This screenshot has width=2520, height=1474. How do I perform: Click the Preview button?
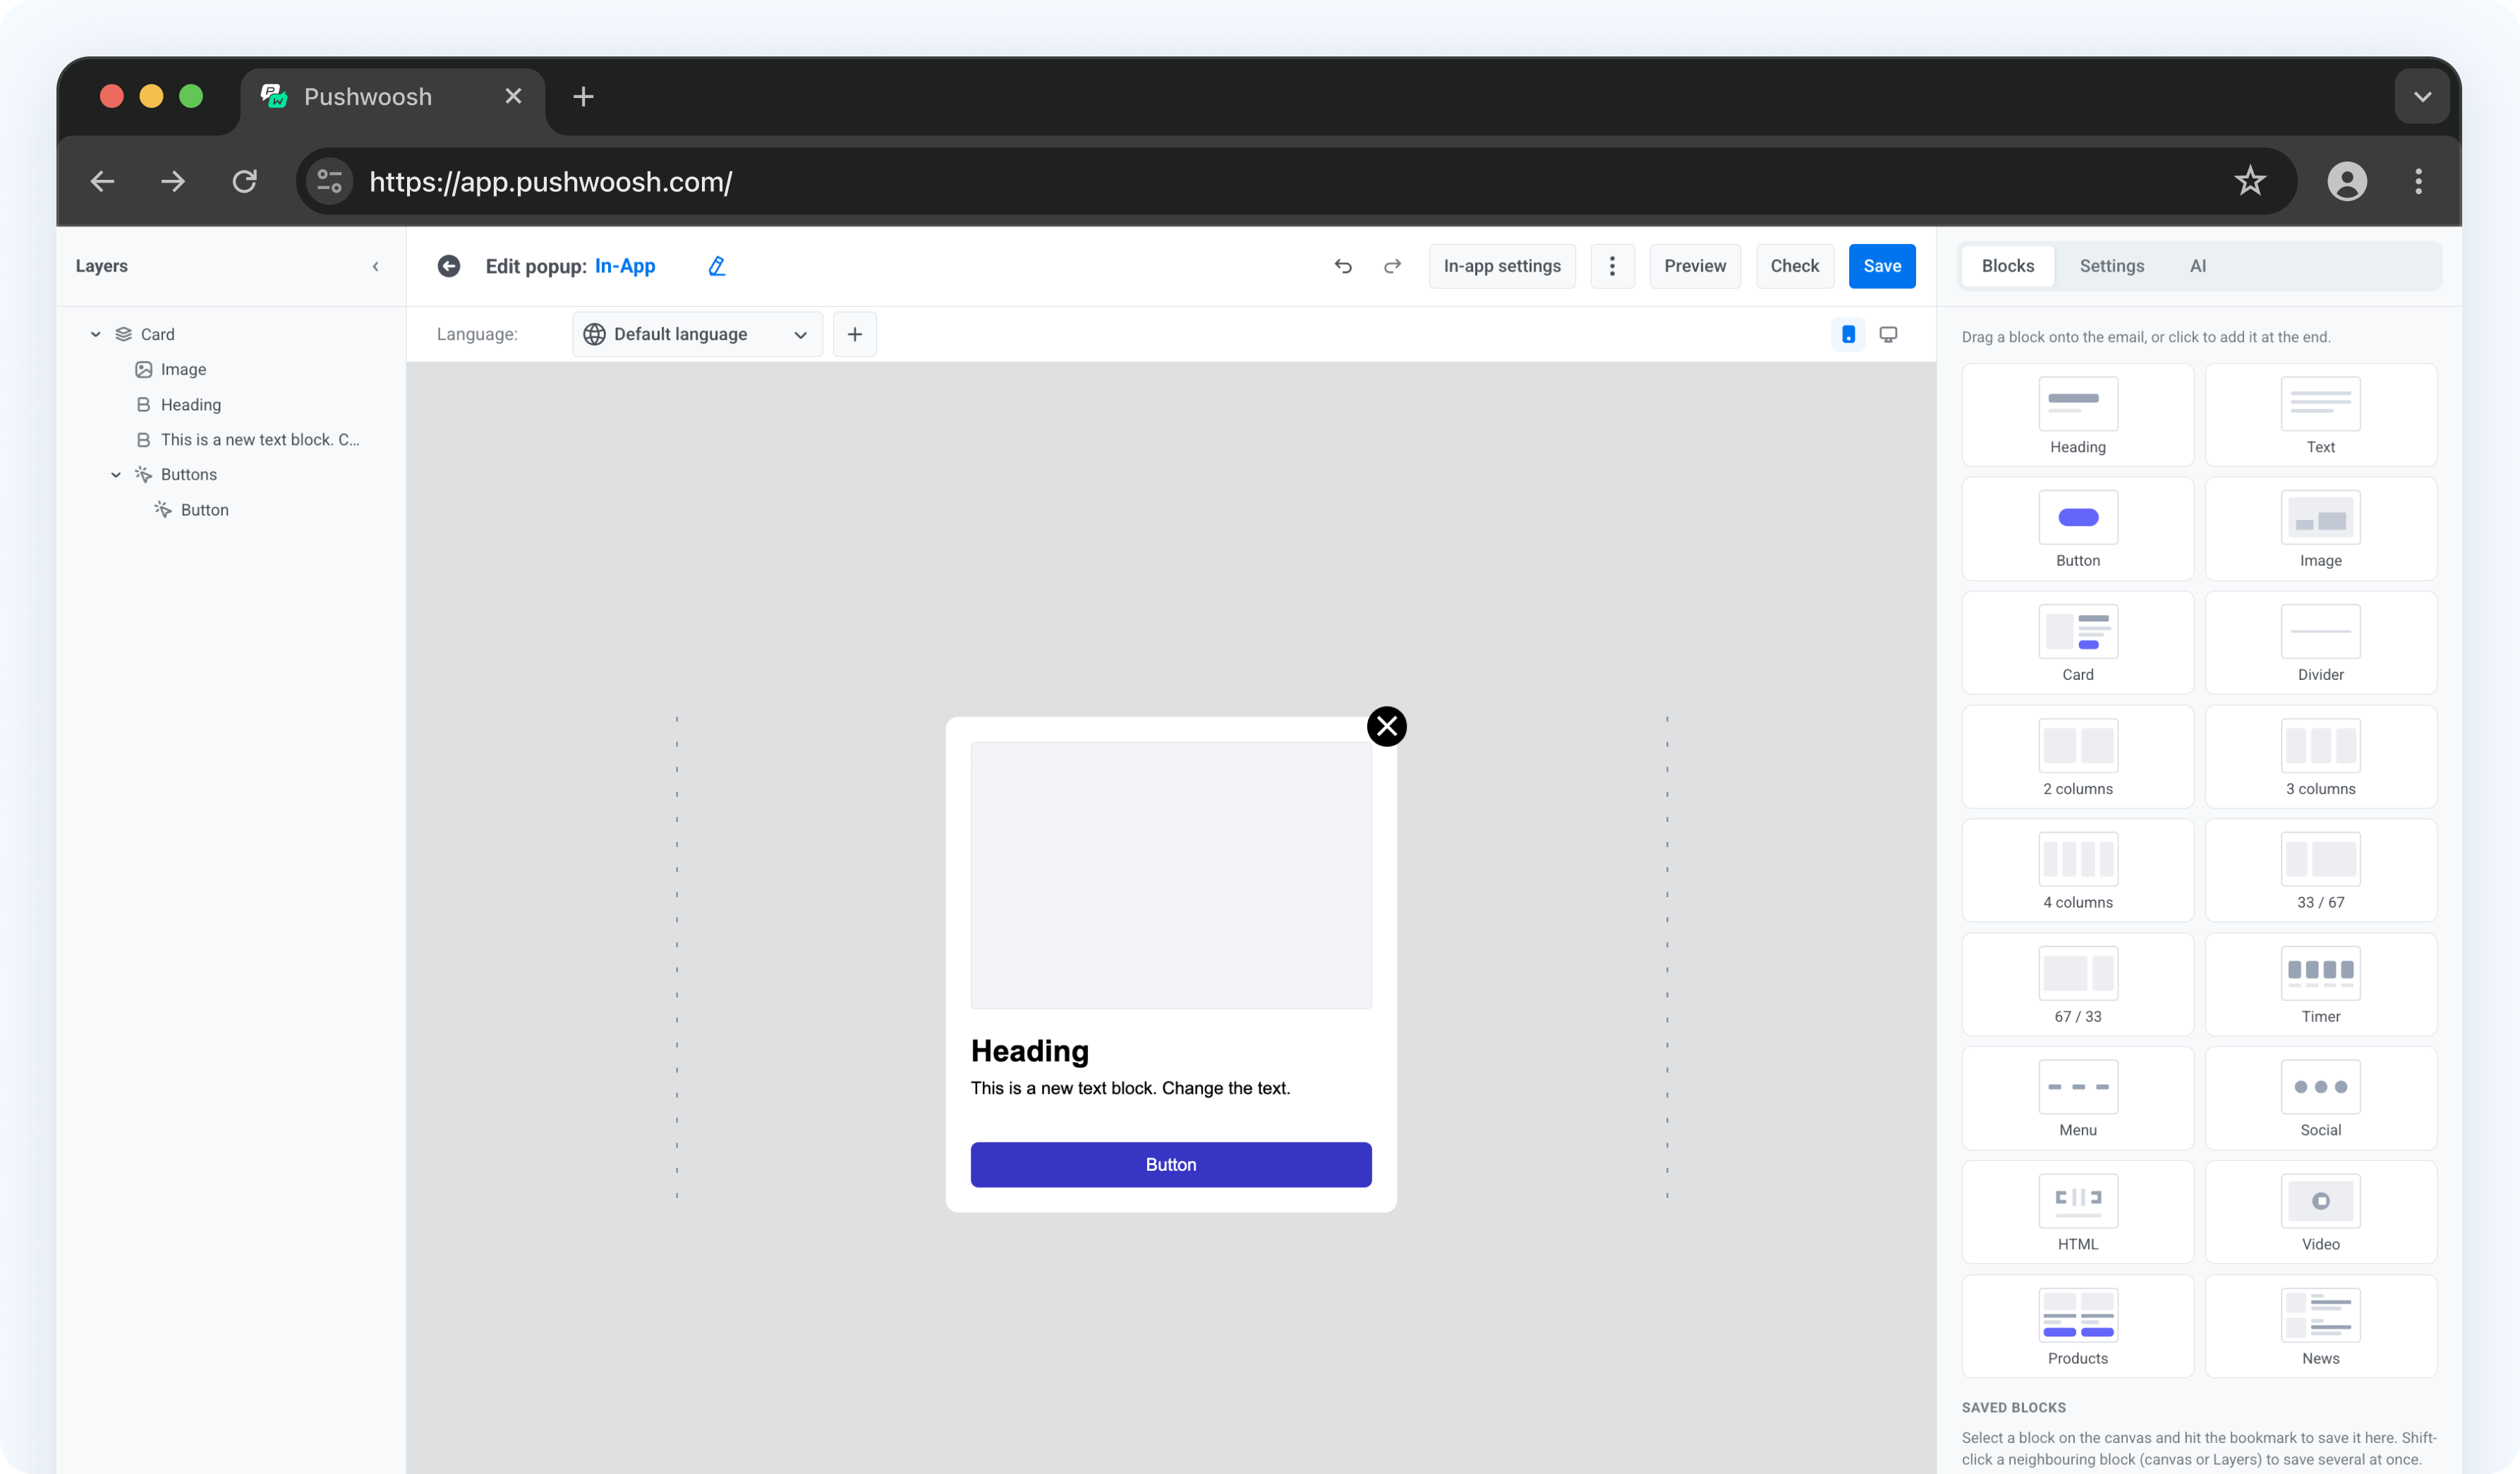1694,266
